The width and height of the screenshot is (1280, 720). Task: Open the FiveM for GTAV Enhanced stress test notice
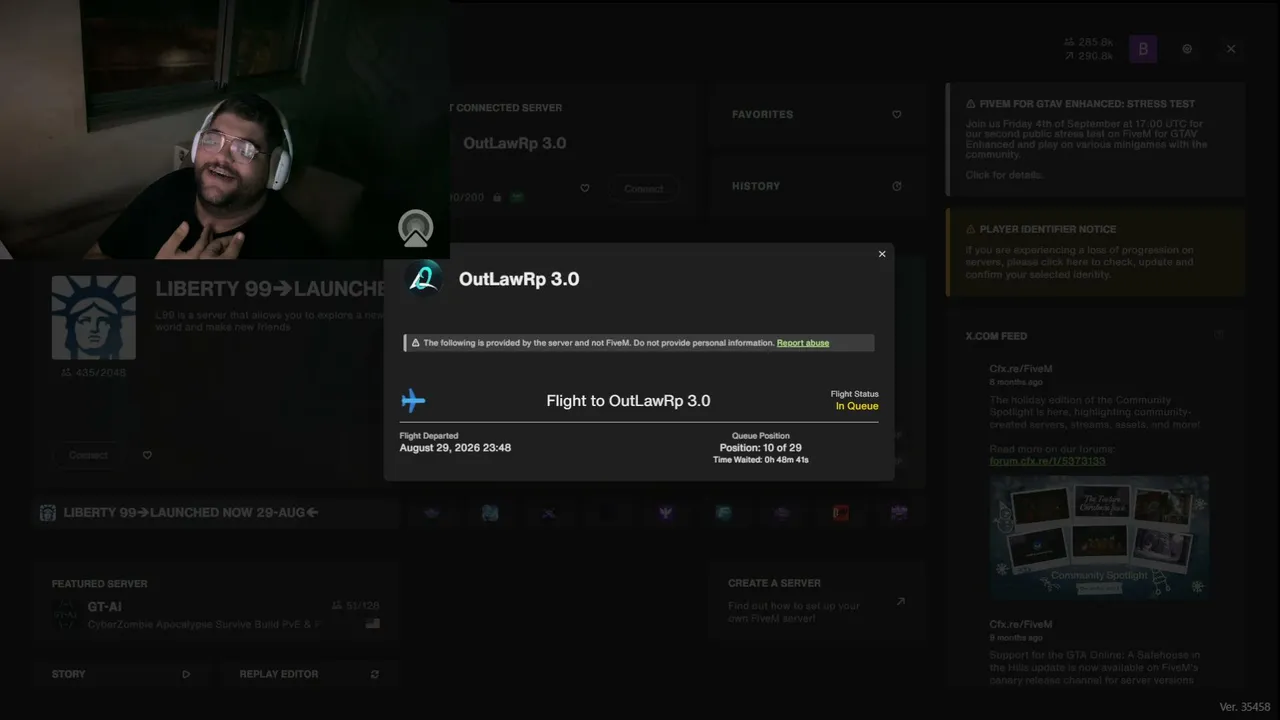[1096, 139]
